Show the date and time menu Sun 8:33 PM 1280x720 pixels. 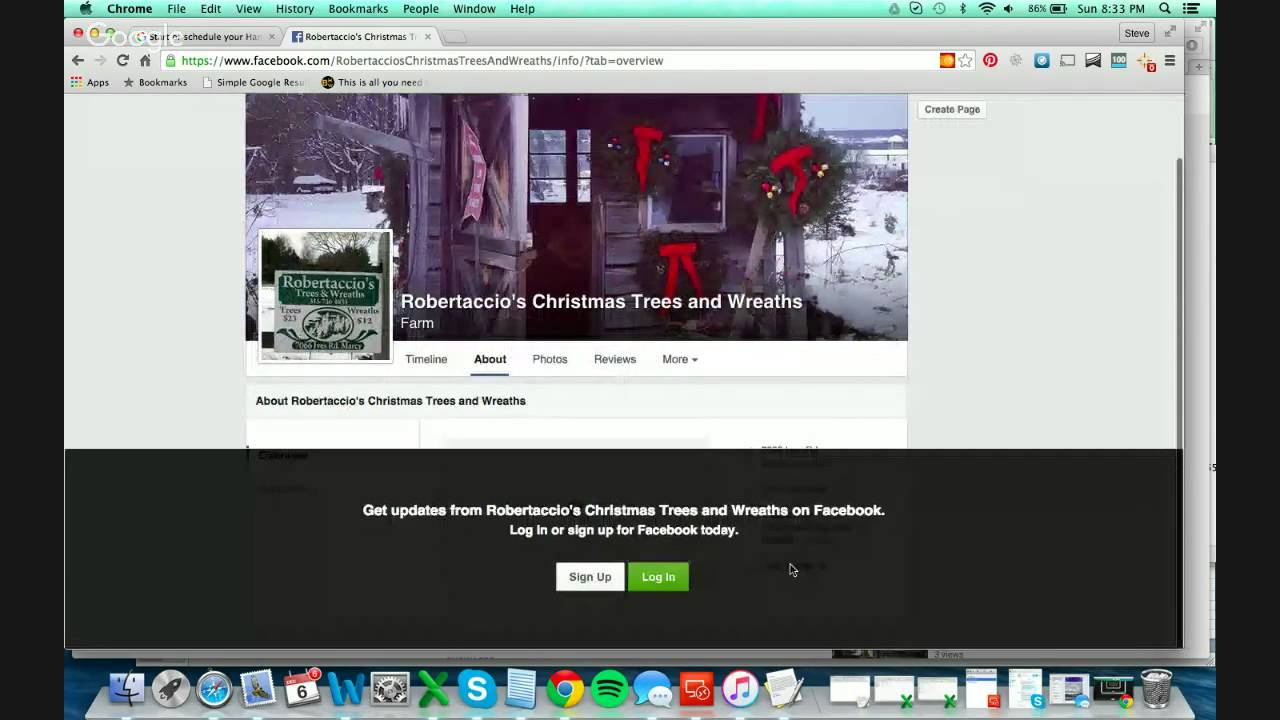[1111, 8]
